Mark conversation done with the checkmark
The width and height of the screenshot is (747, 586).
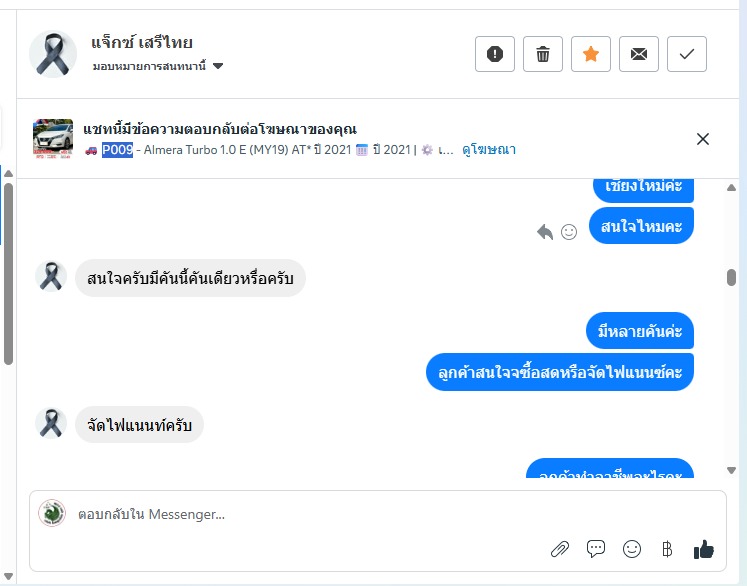686,54
